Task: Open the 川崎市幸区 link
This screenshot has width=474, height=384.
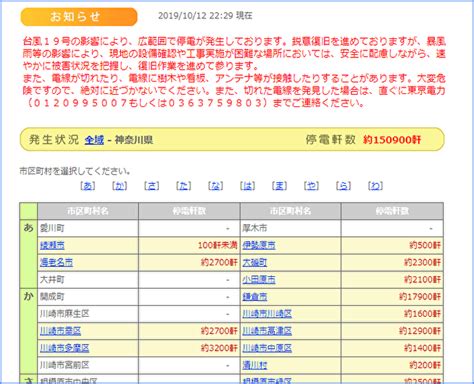Action: (60, 331)
